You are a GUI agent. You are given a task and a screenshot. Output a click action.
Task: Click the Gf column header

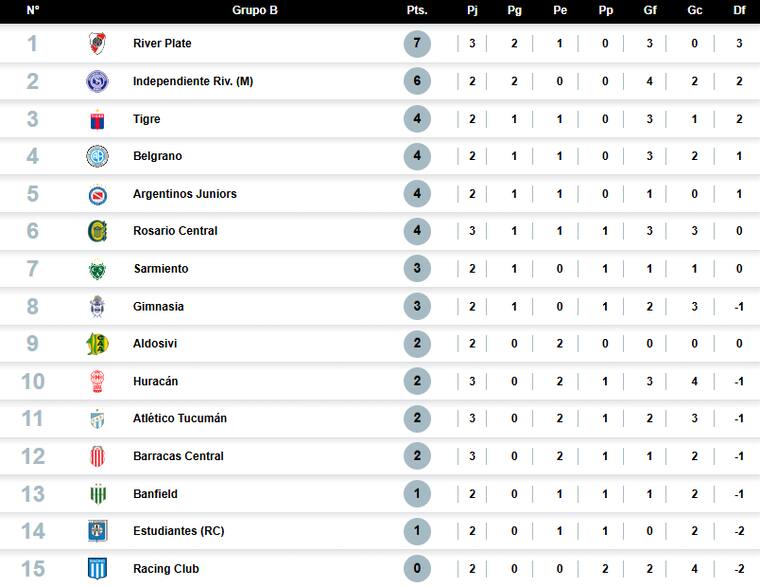click(x=650, y=10)
